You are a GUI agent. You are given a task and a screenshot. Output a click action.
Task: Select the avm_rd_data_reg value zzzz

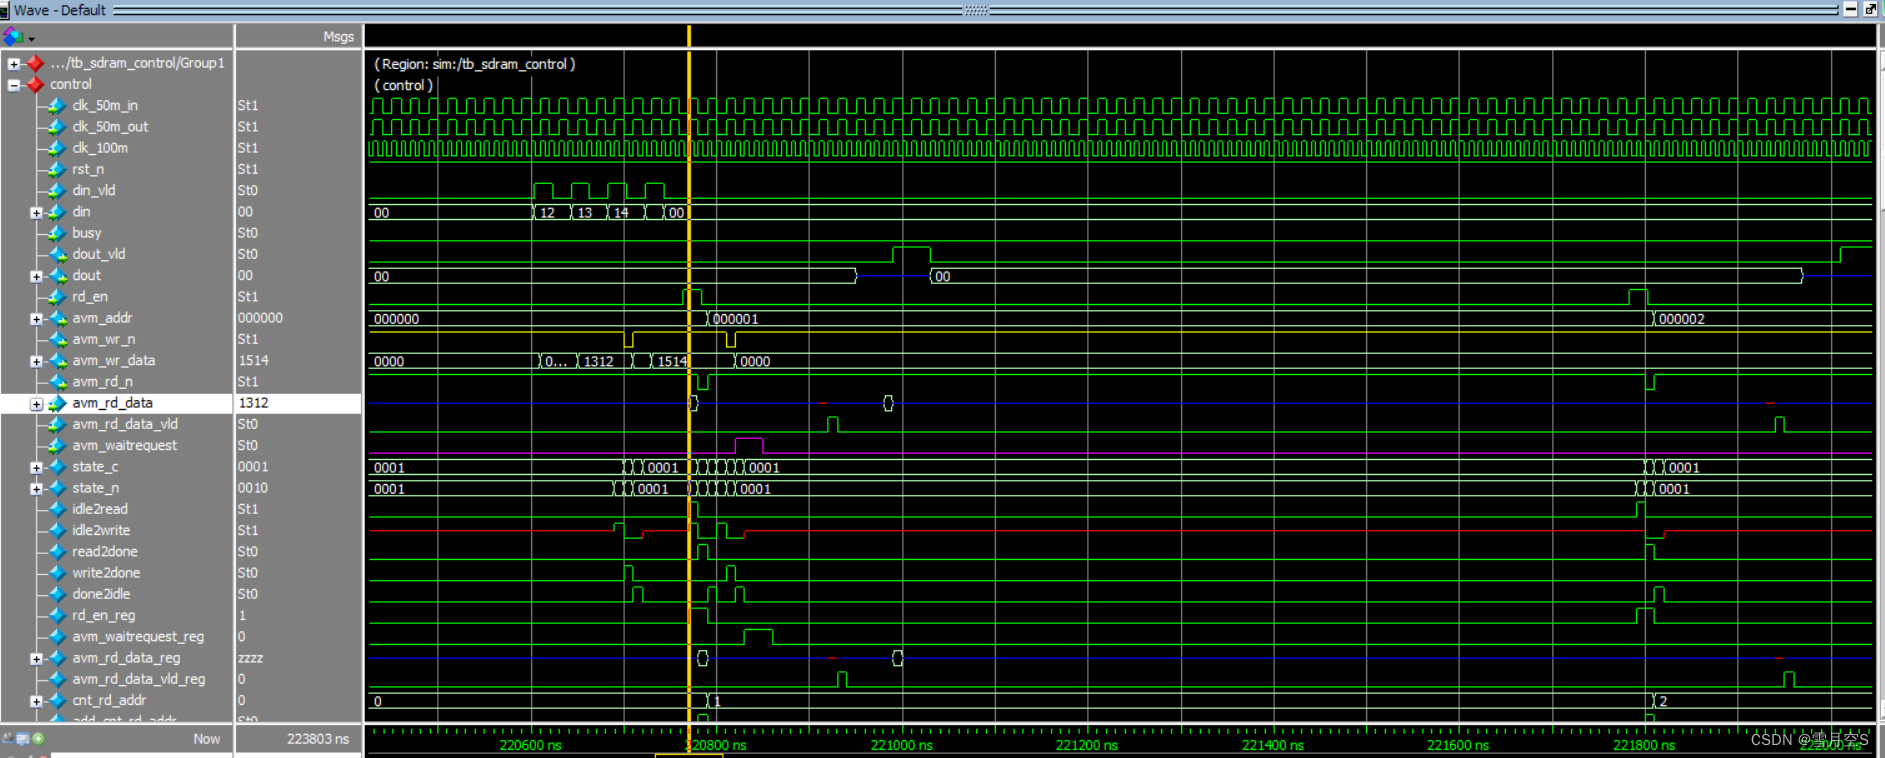click(250, 658)
